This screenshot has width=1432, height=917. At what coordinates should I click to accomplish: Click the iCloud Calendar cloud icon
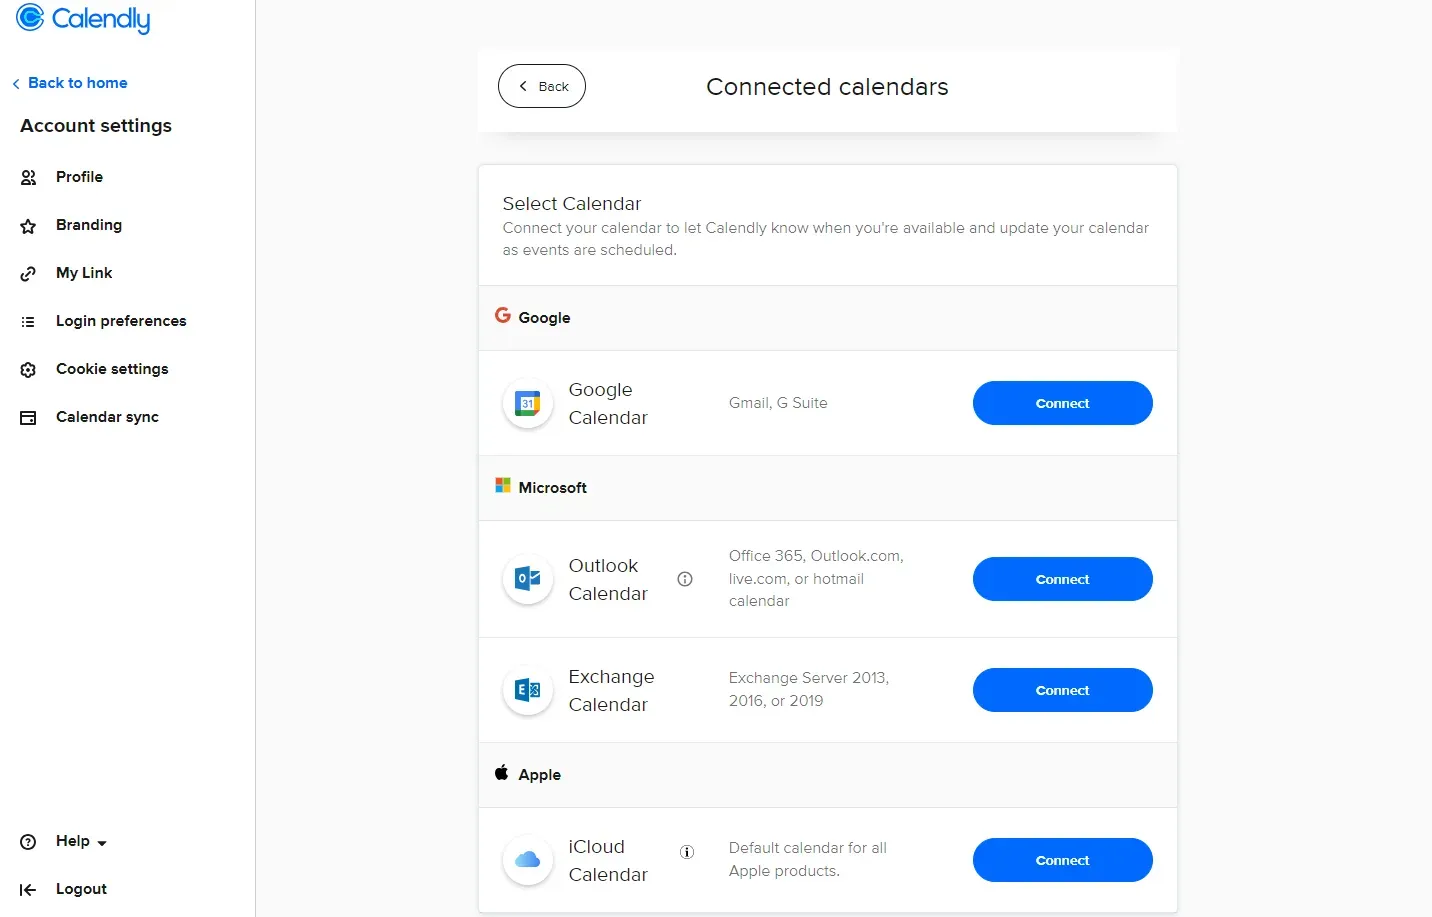[x=527, y=860]
